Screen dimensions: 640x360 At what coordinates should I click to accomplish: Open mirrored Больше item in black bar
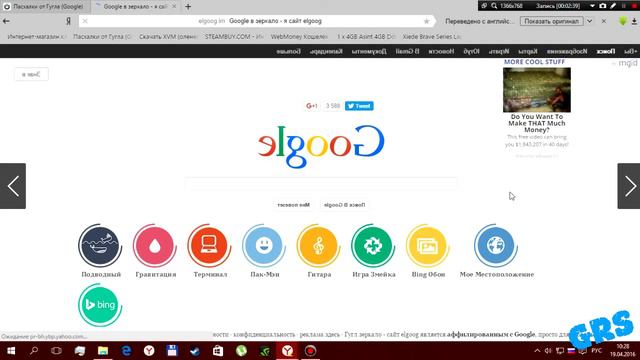click(288, 51)
